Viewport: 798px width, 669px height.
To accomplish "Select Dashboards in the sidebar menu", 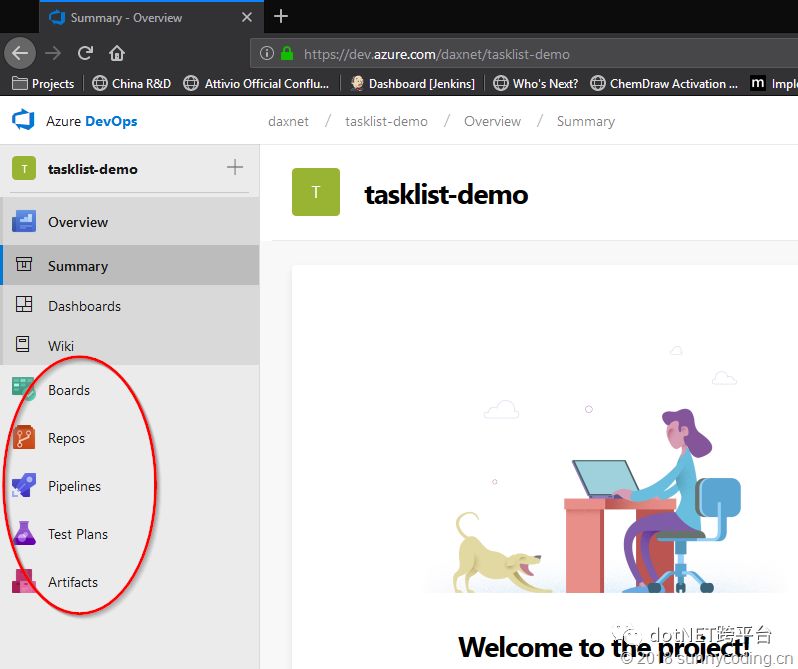I will (130, 305).
